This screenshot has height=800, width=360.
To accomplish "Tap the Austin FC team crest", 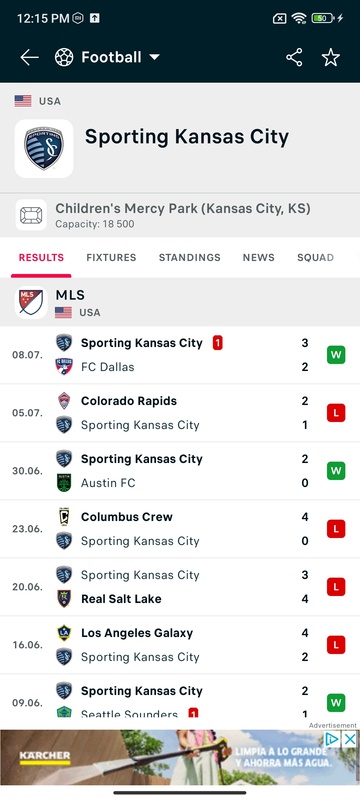I will click(x=64, y=483).
